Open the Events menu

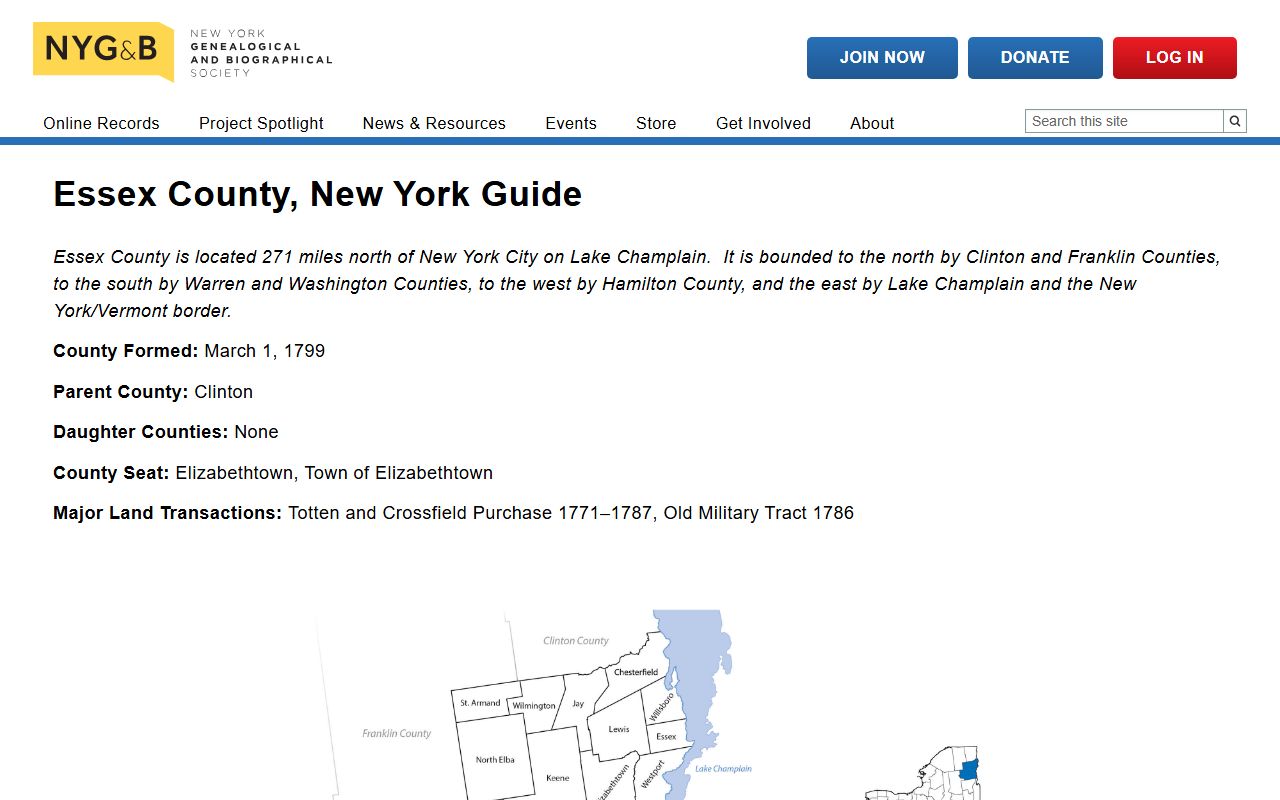pyautogui.click(x=571, y=123)
